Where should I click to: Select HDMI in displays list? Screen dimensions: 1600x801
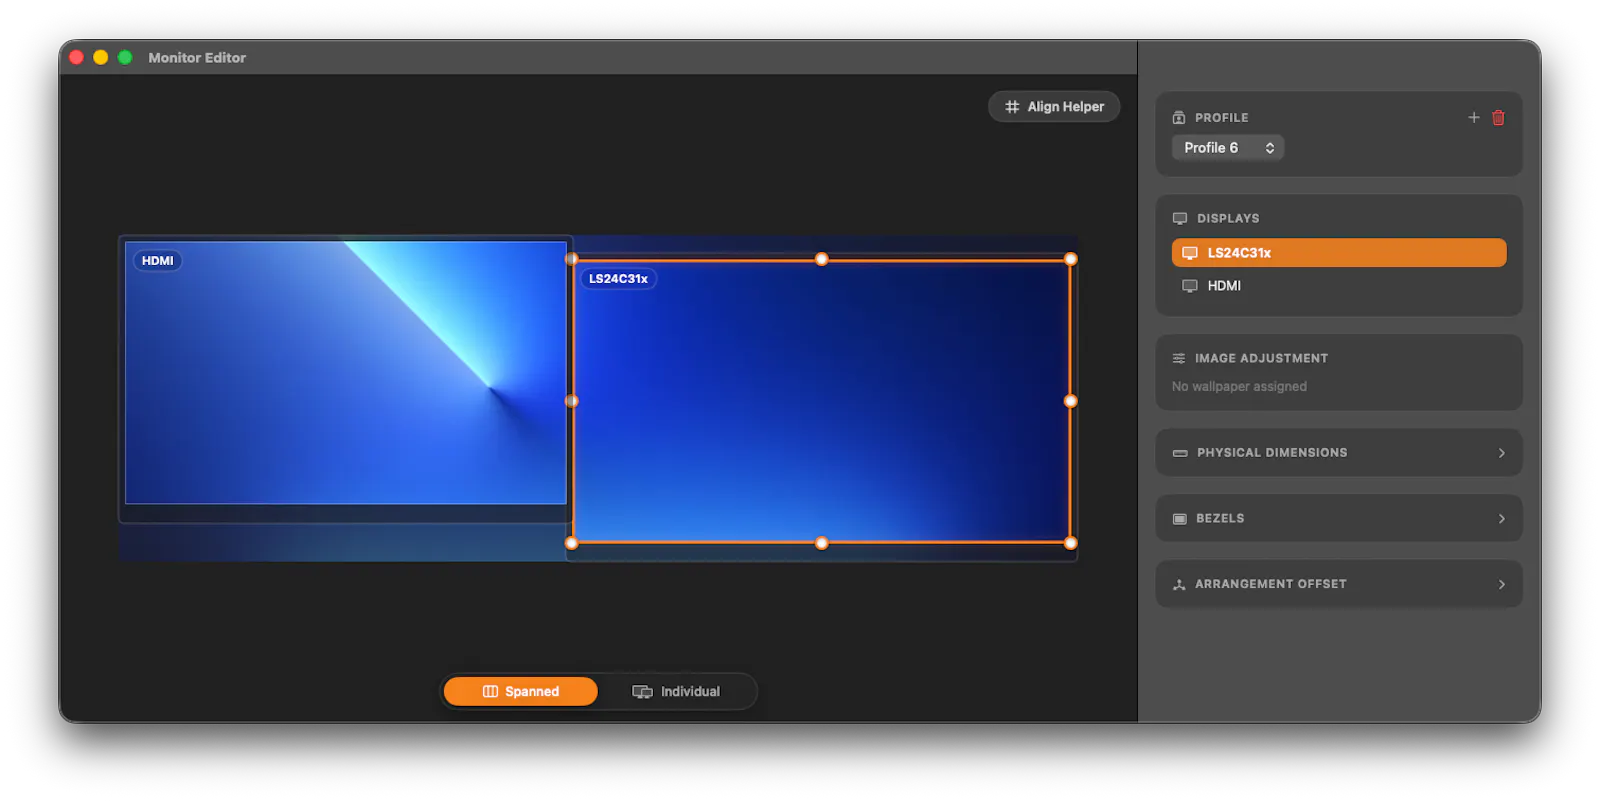tap(1338, 285)
